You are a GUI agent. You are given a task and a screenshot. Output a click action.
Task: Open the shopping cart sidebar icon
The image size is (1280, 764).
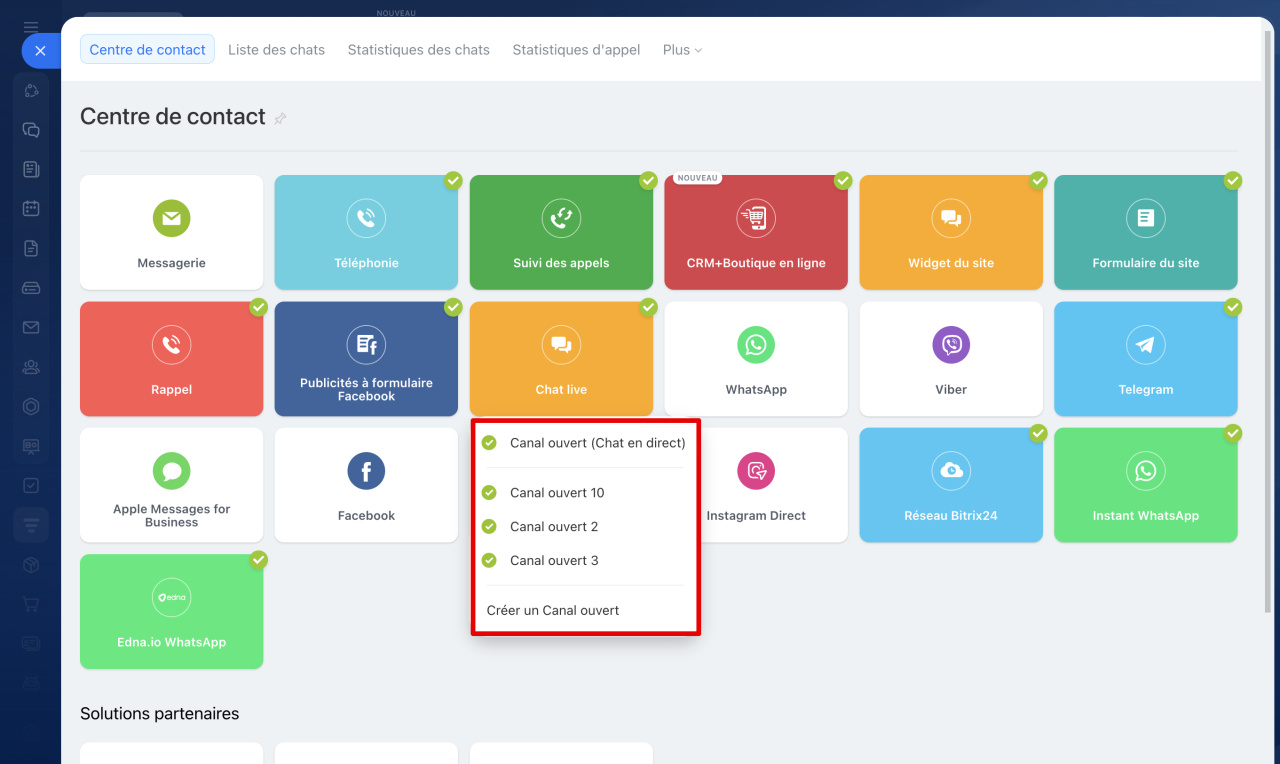[x=31, y=604]
